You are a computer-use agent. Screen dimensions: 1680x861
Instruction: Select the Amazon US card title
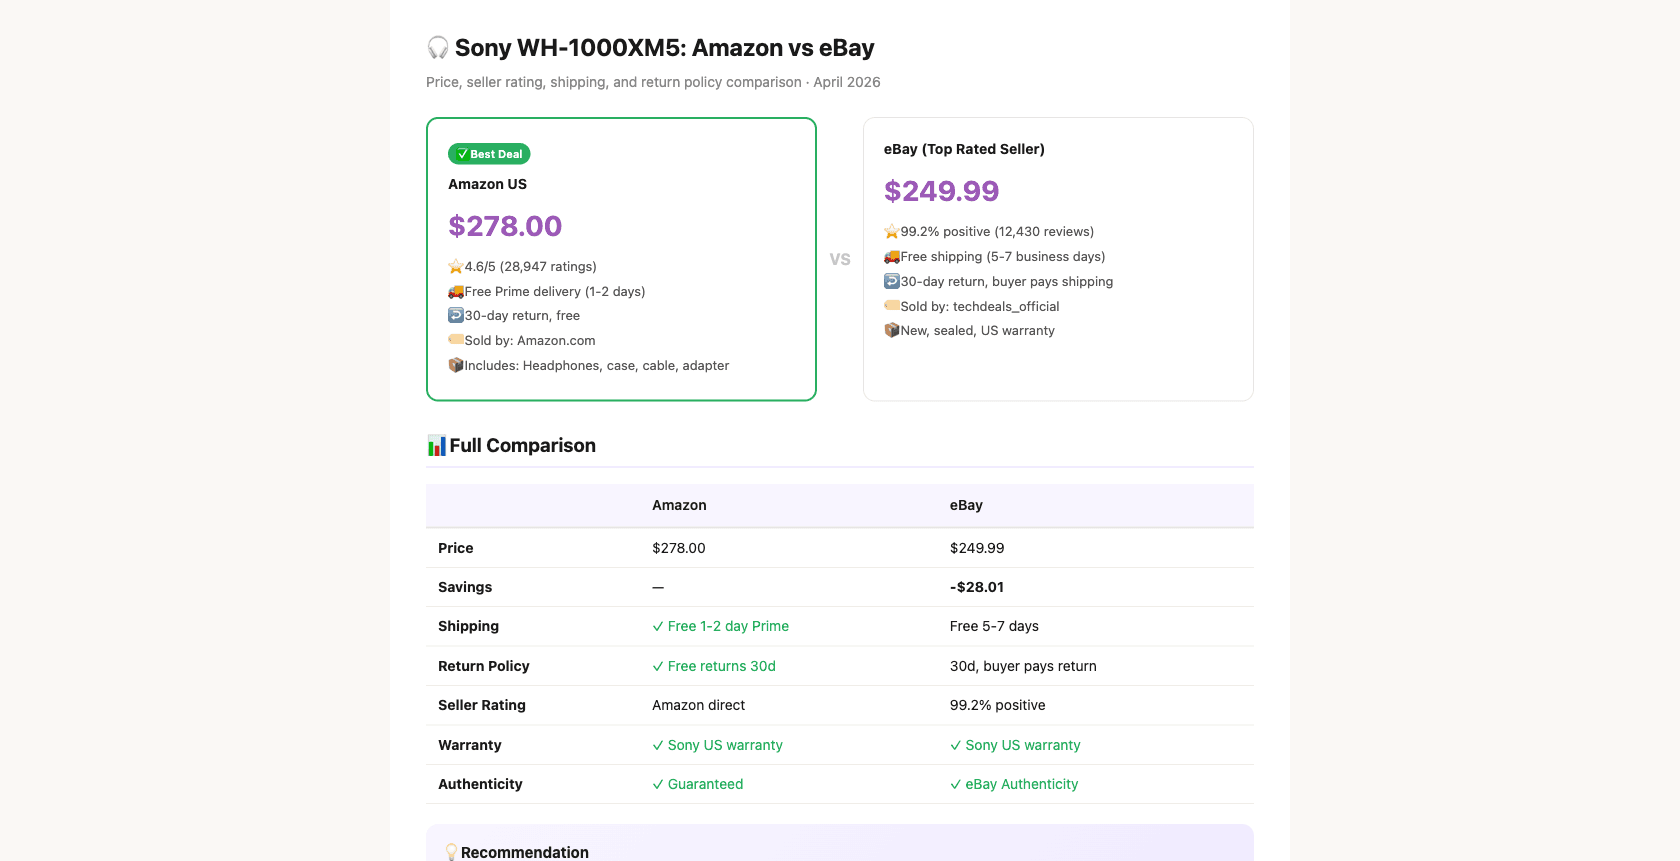coord(487,184)
